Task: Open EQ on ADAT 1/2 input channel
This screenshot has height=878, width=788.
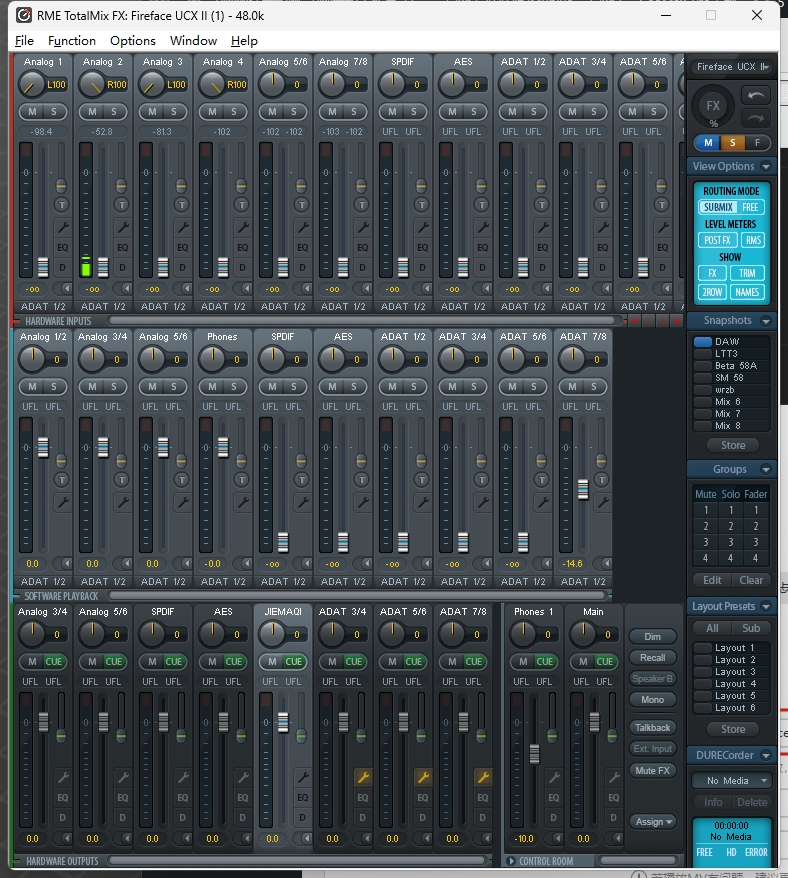Action: pyautogui.click(x=543, y=247)
